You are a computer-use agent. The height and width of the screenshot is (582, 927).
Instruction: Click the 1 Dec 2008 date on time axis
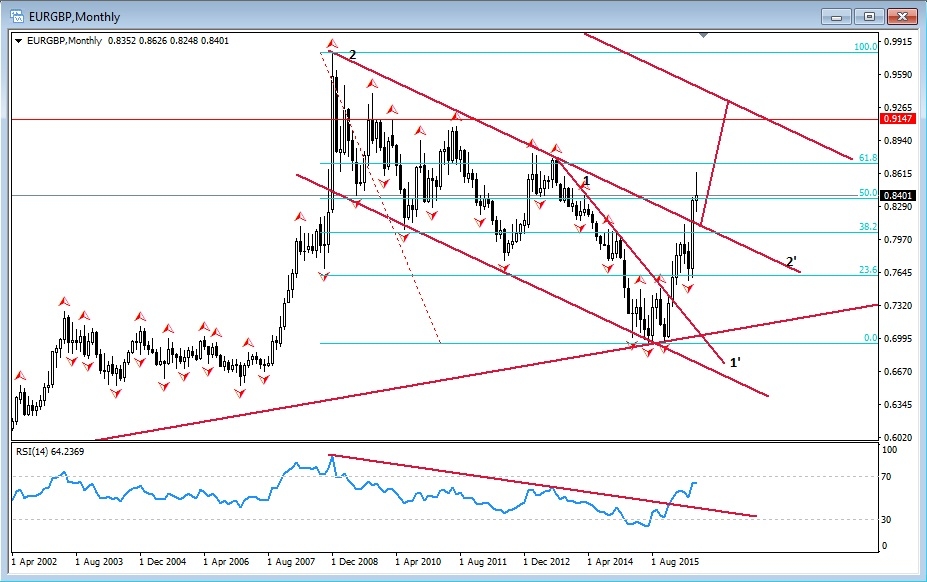tap(354, 564)
